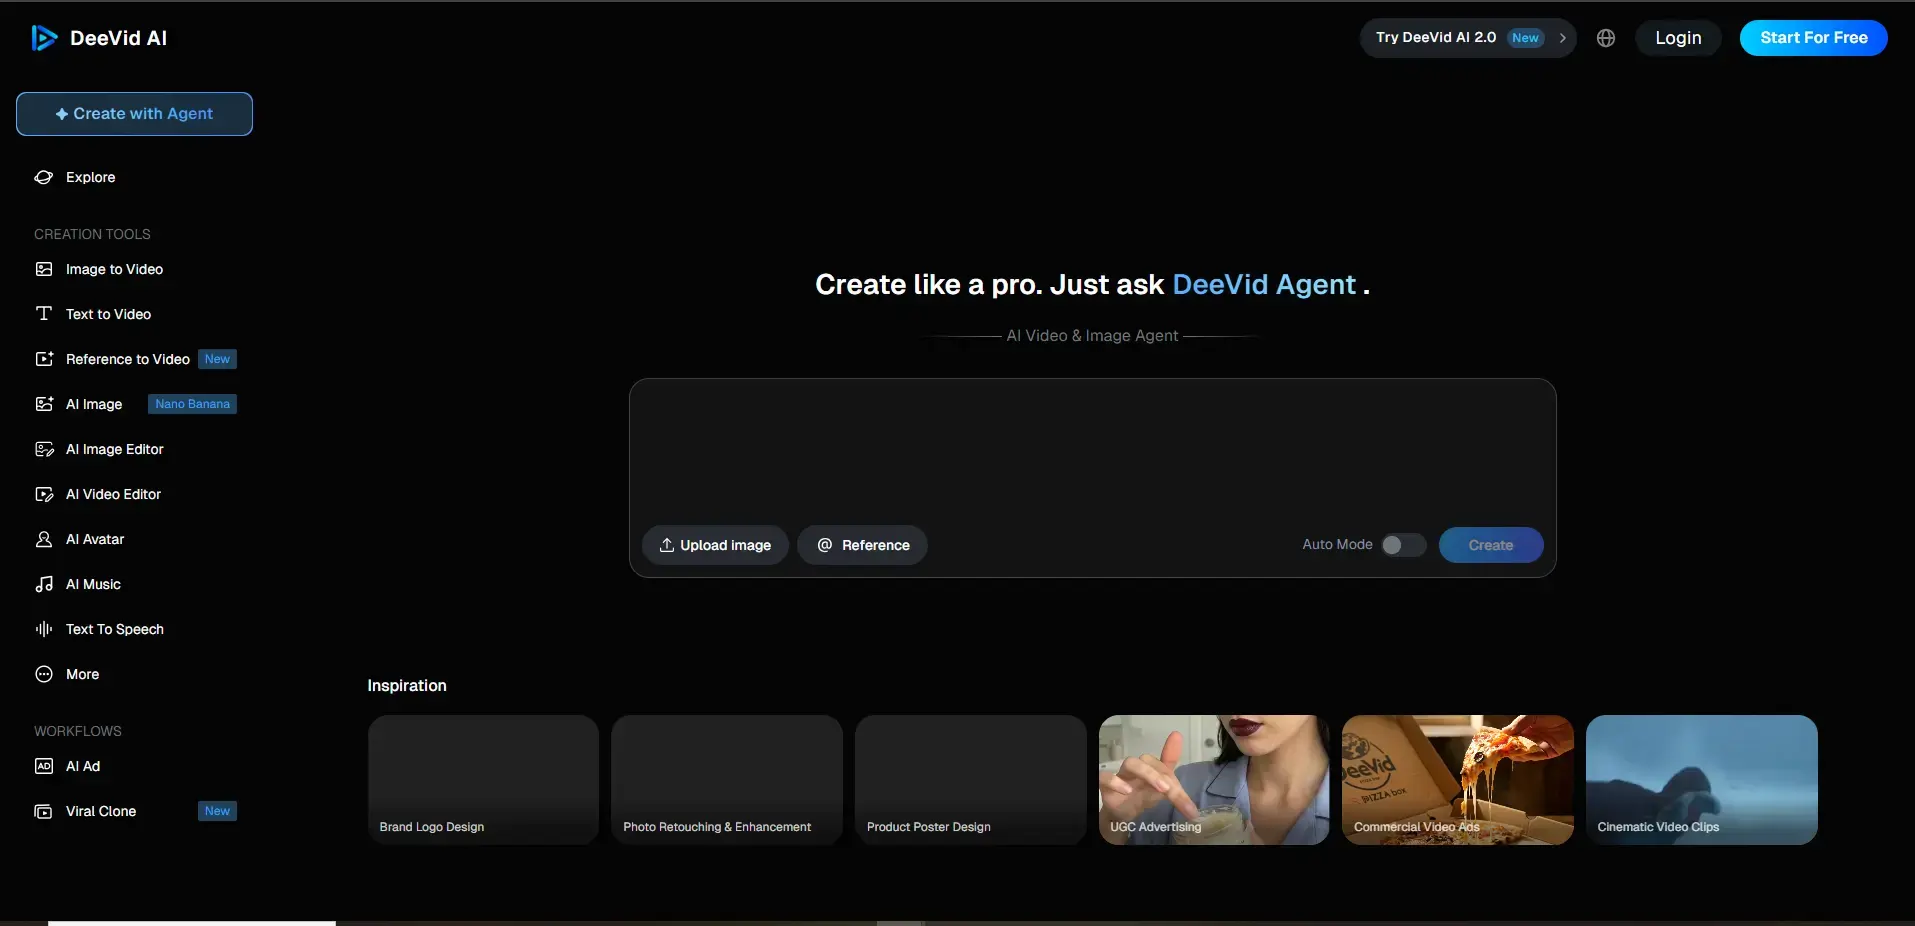Viewport: 1915px width, 926px height.
Task: Click the blue Create button
Action: click(1491, 545)
